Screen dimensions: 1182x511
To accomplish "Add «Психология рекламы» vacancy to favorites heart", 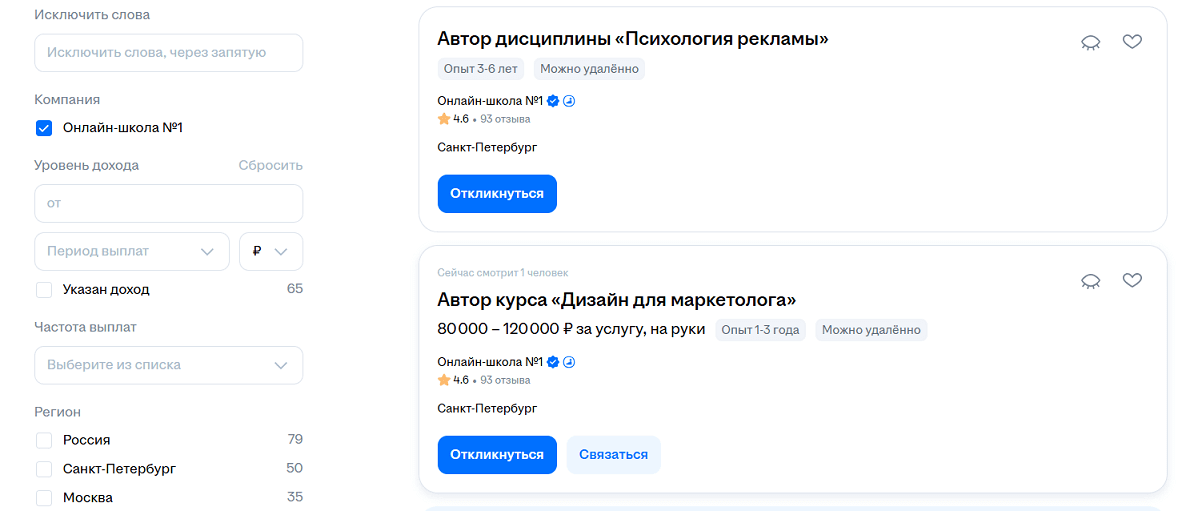I will tap(1132, 42).
